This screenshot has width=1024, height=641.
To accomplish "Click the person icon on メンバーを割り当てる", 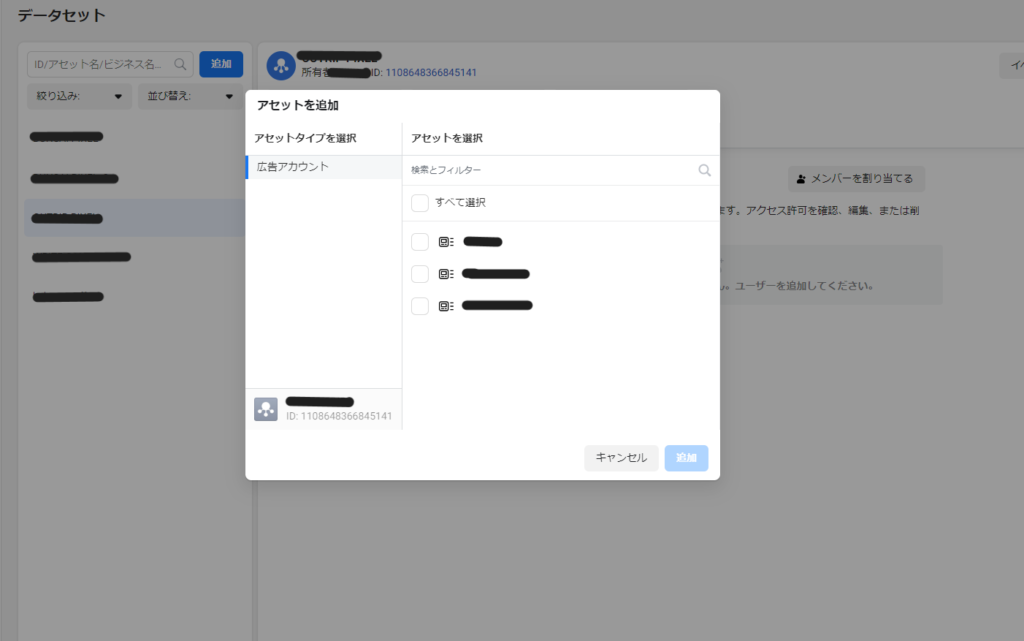I will click(801, 179).
